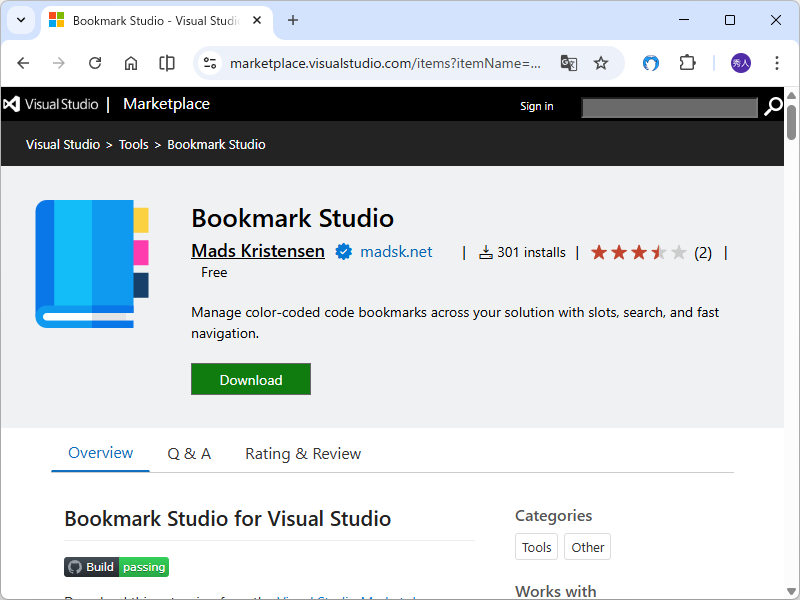Image resolution: width=800 pixels, height=600 pixels.
Task: Open the Google Translate icon in address bar
Action: (569, 62)
